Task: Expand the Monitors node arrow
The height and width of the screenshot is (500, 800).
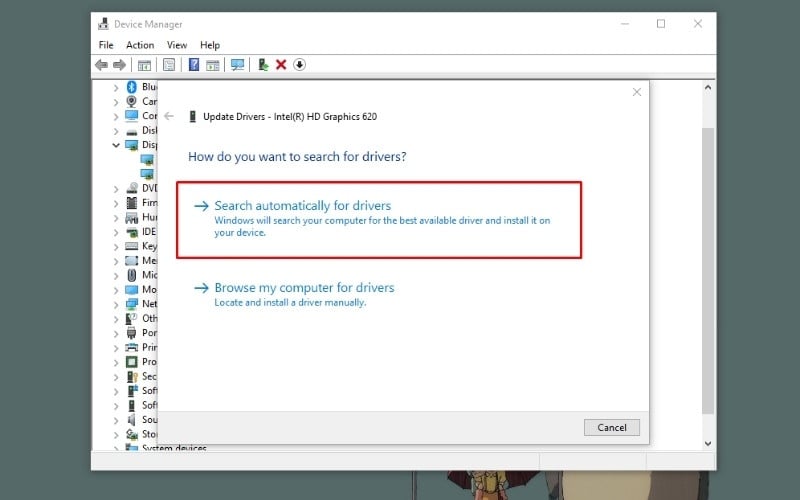Action: coord(116,290)
